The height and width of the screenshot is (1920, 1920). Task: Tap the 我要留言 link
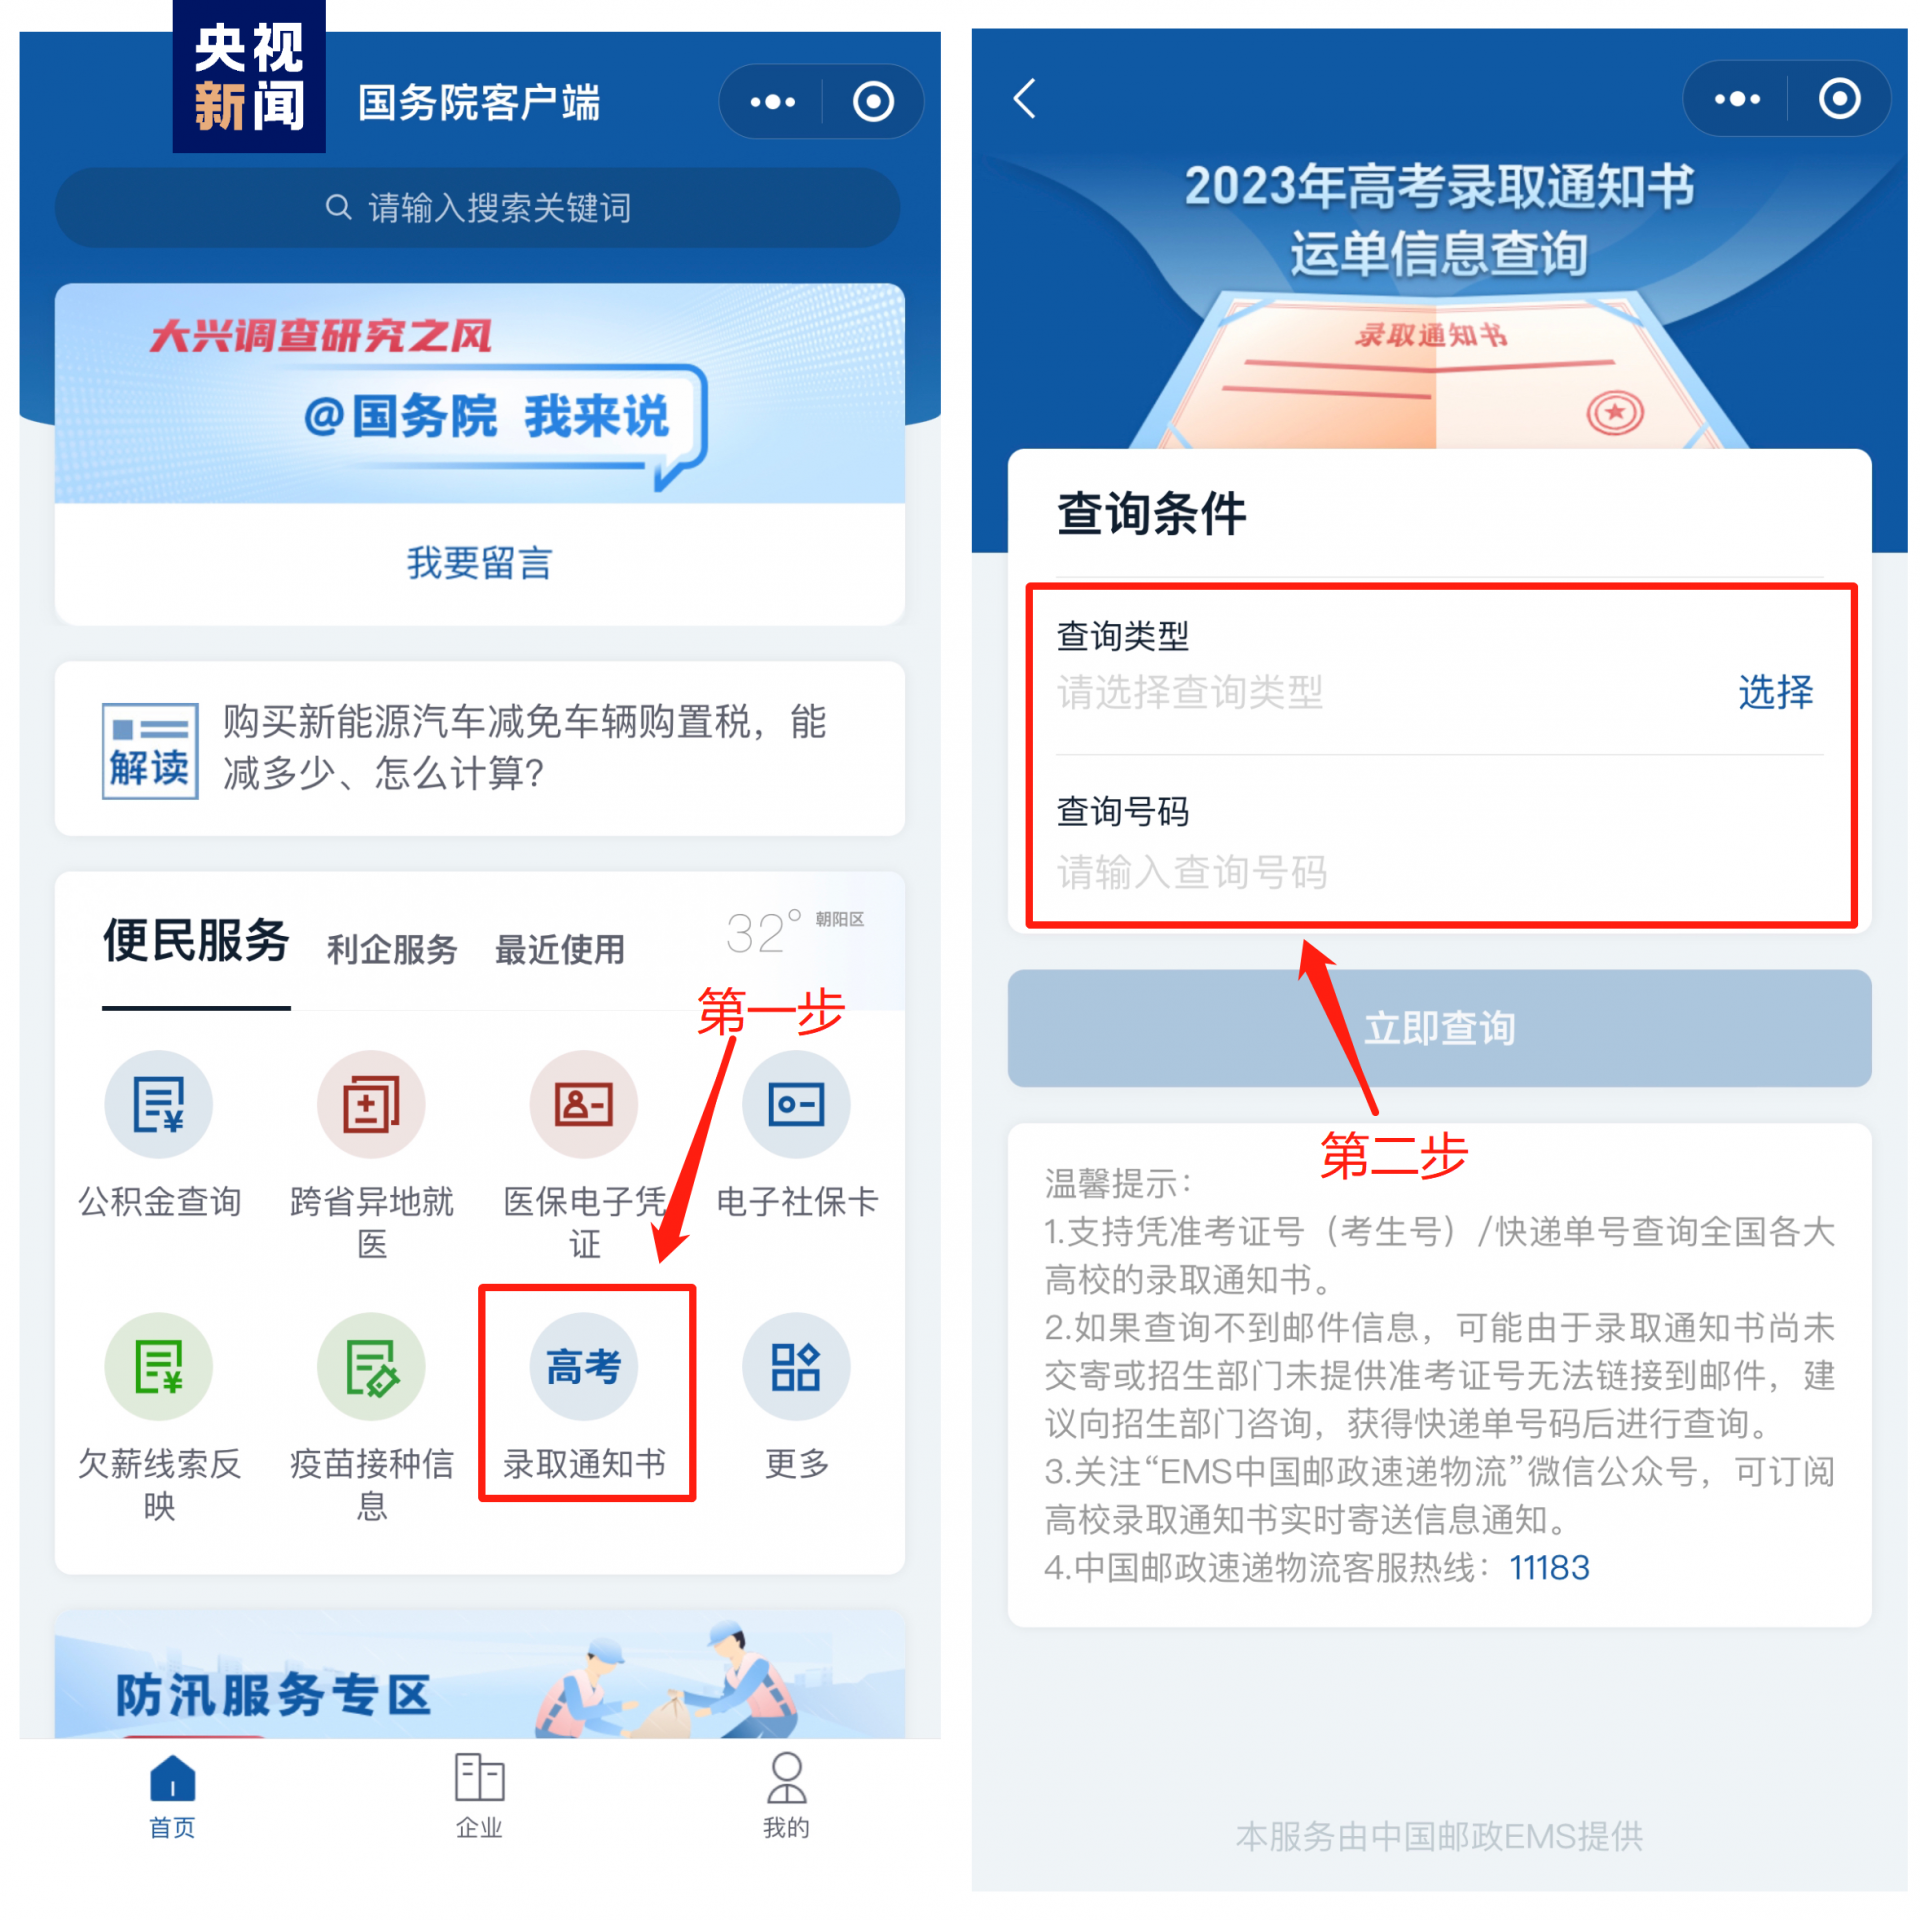tap(479, 563)
